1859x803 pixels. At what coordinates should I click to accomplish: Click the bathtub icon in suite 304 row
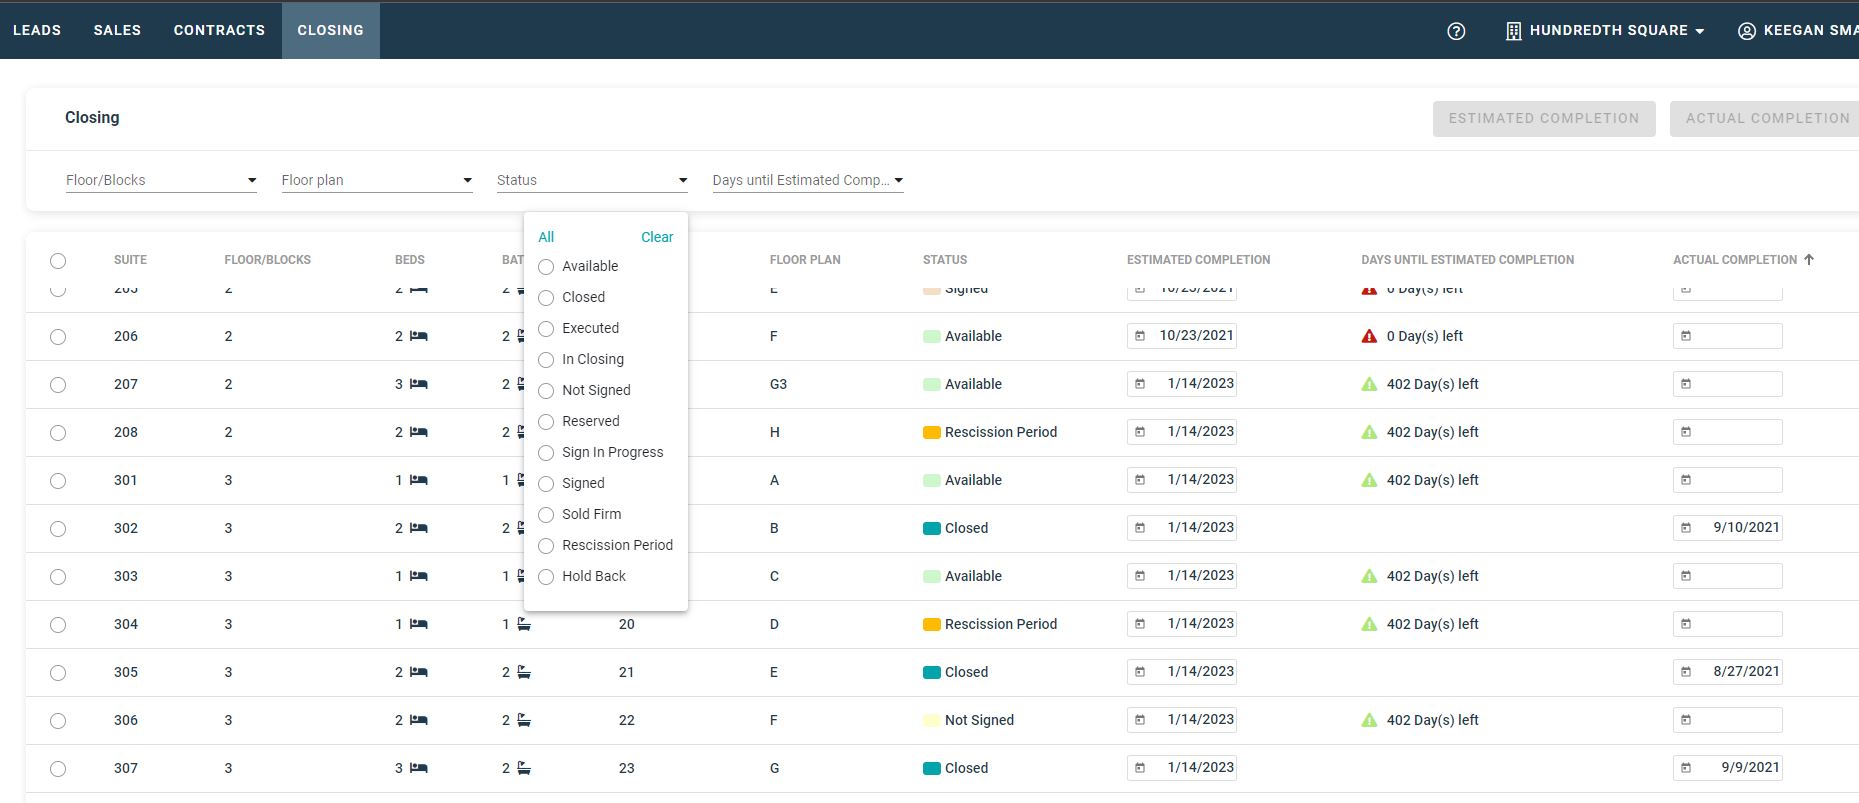tap(524, 624)
